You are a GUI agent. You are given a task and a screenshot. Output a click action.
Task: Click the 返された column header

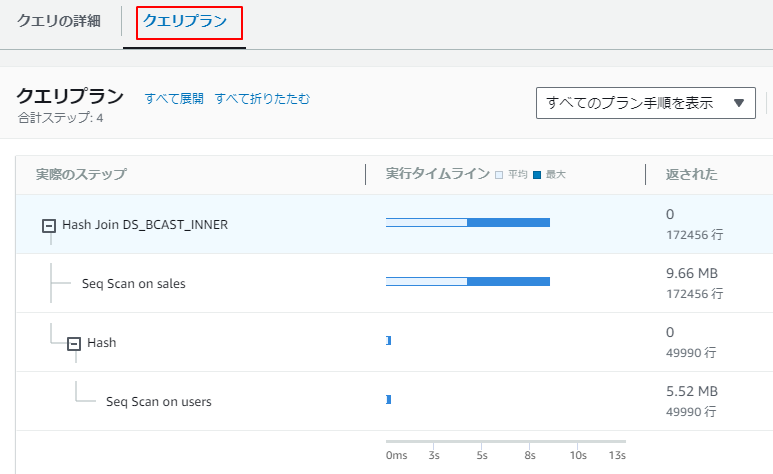tap(692, 174)
